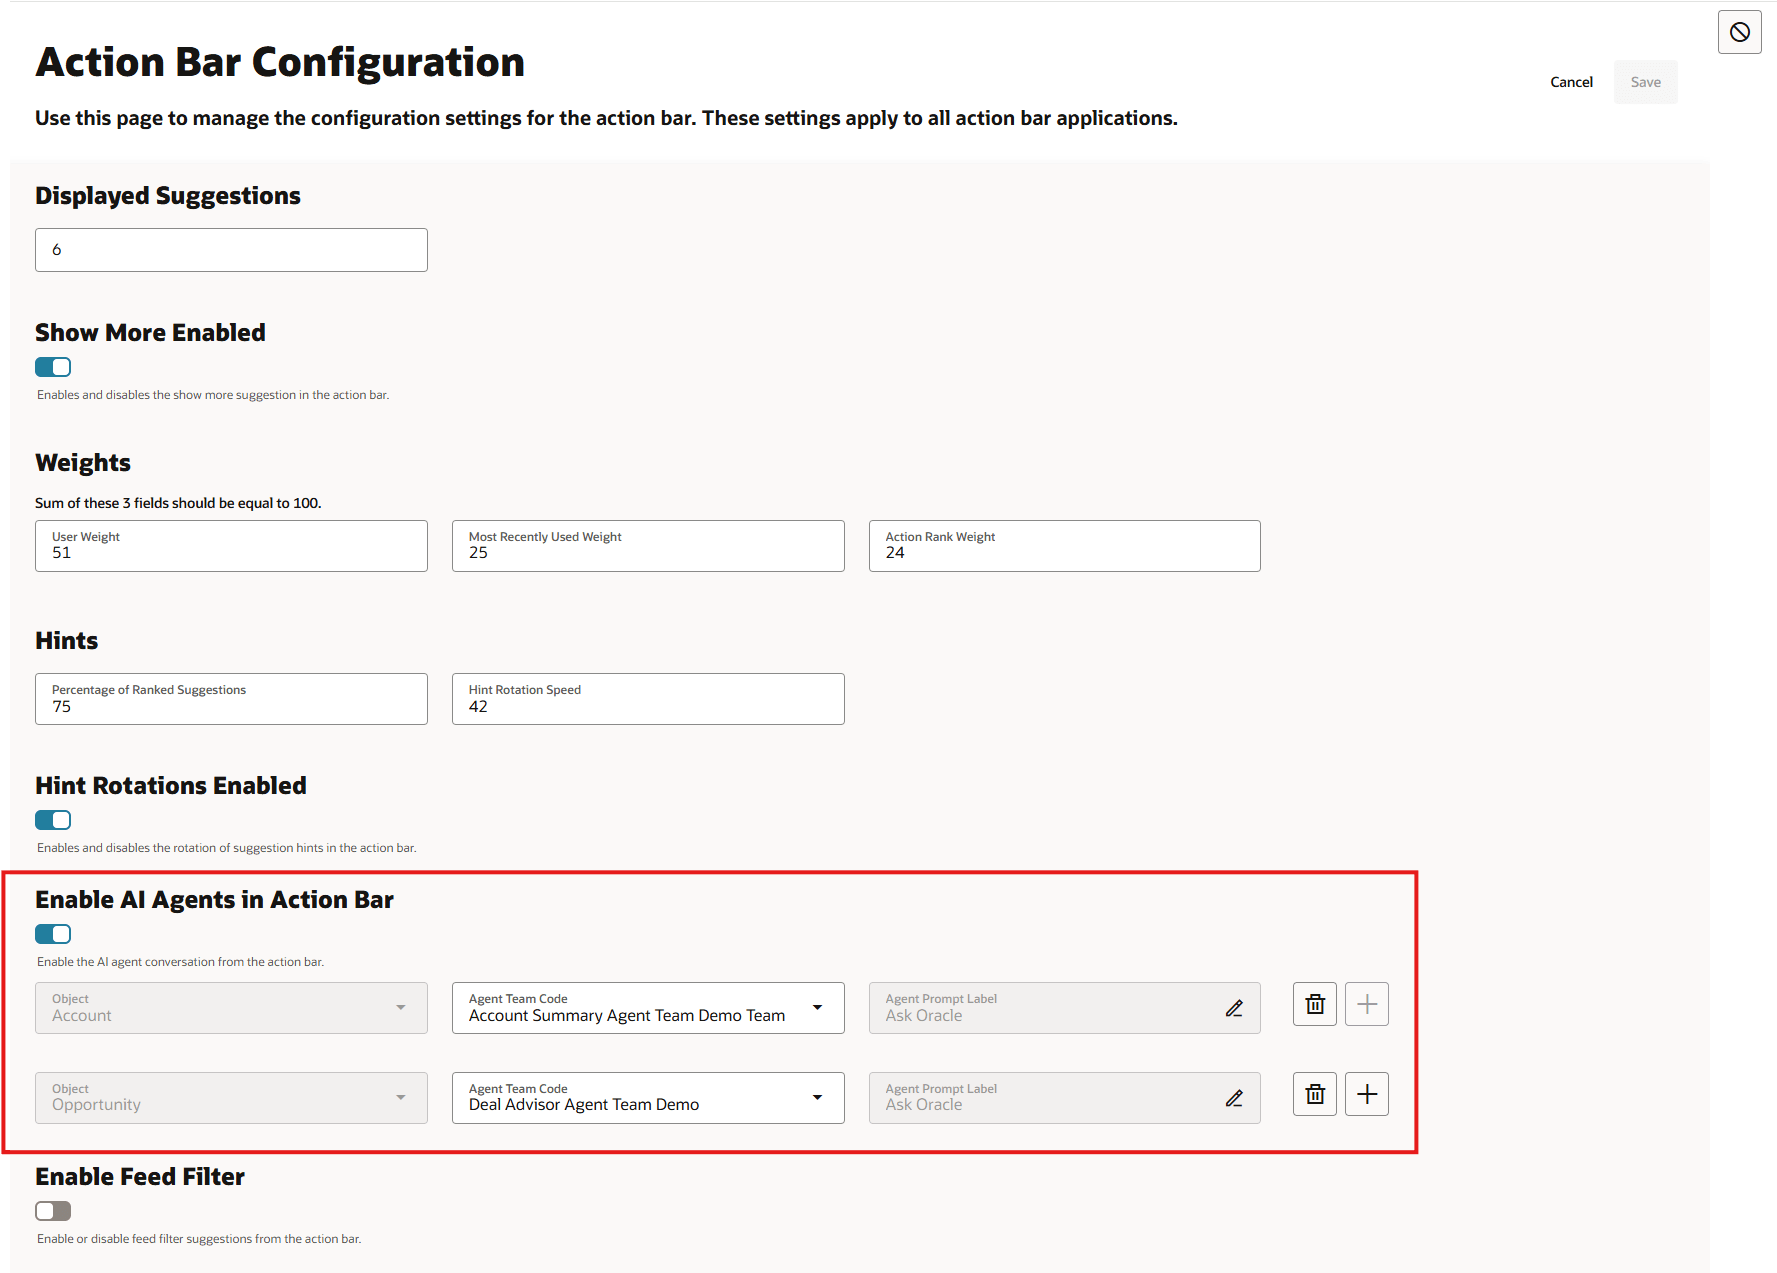Add a new agent row below Account
1777x1273 pixels.
tap(1366, 1004)
